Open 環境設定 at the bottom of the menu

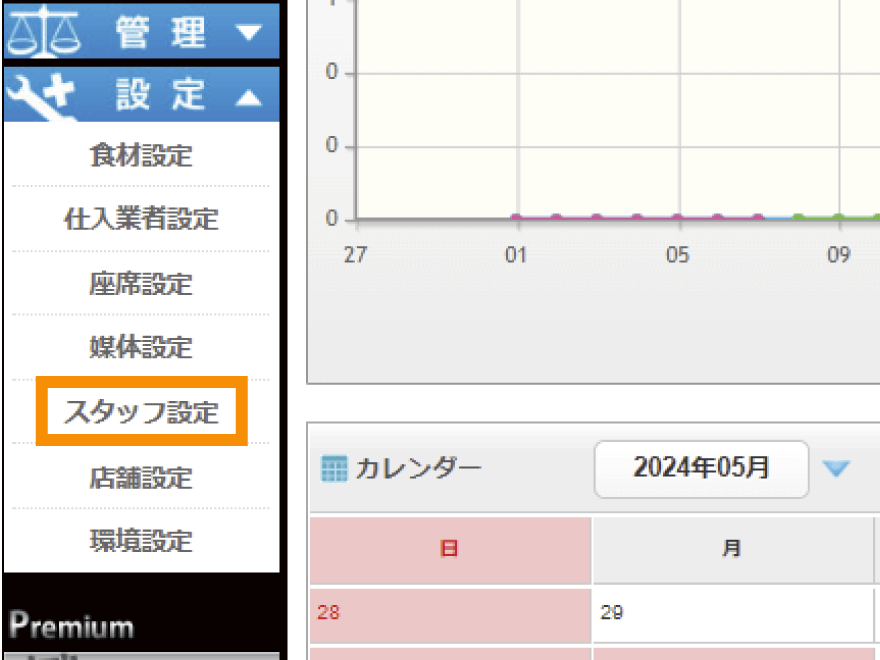141,540
